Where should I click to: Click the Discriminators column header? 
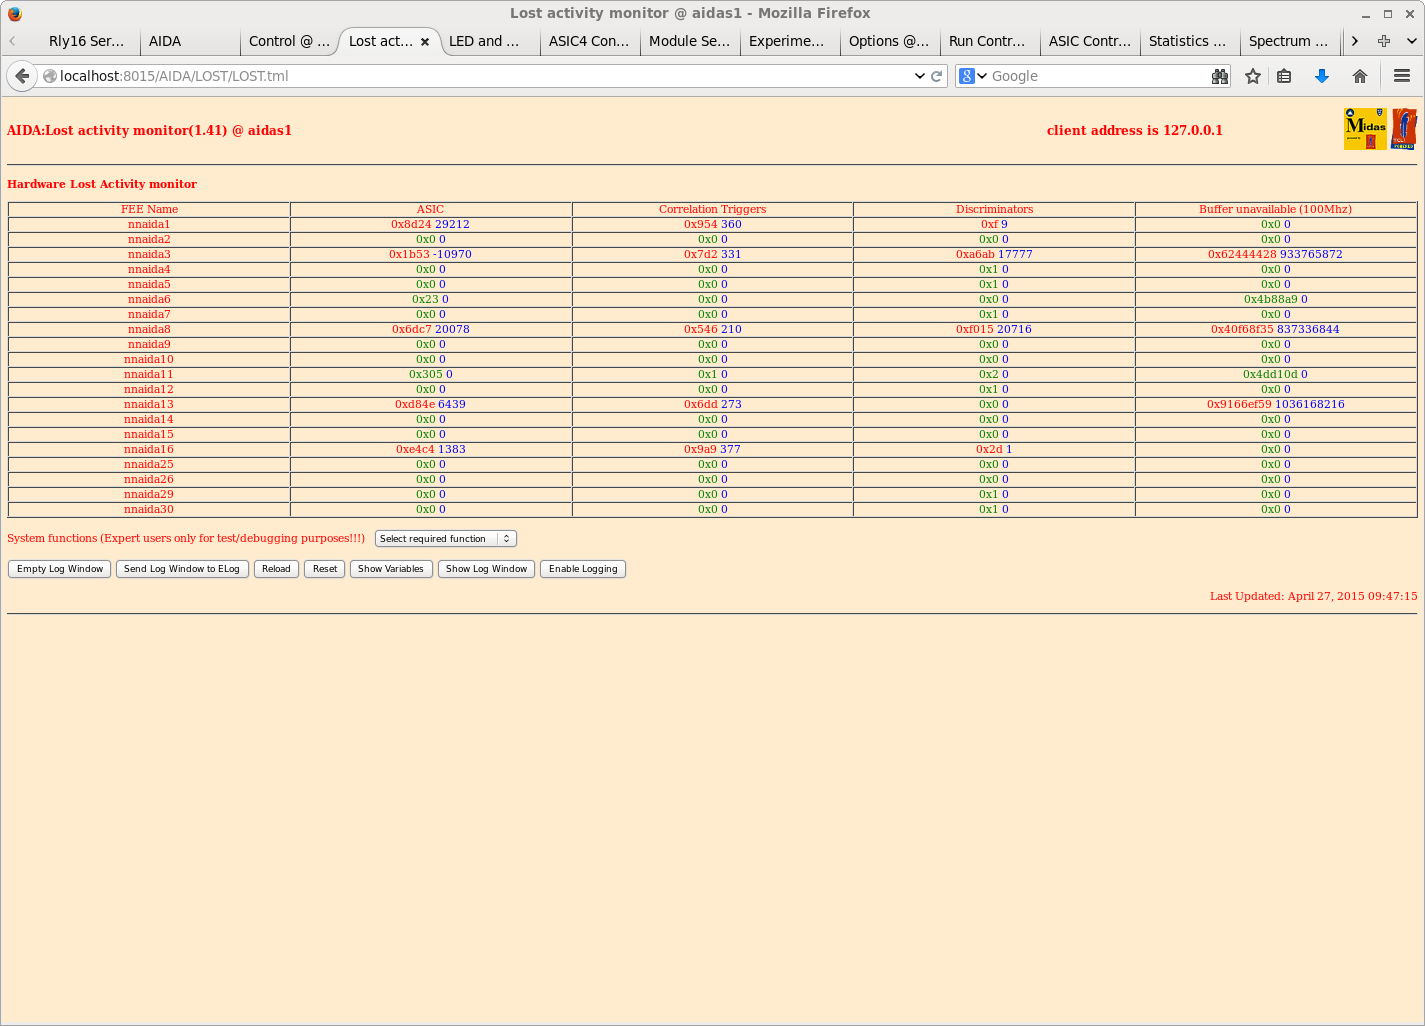pyautogui.click(x=994, y=210)
